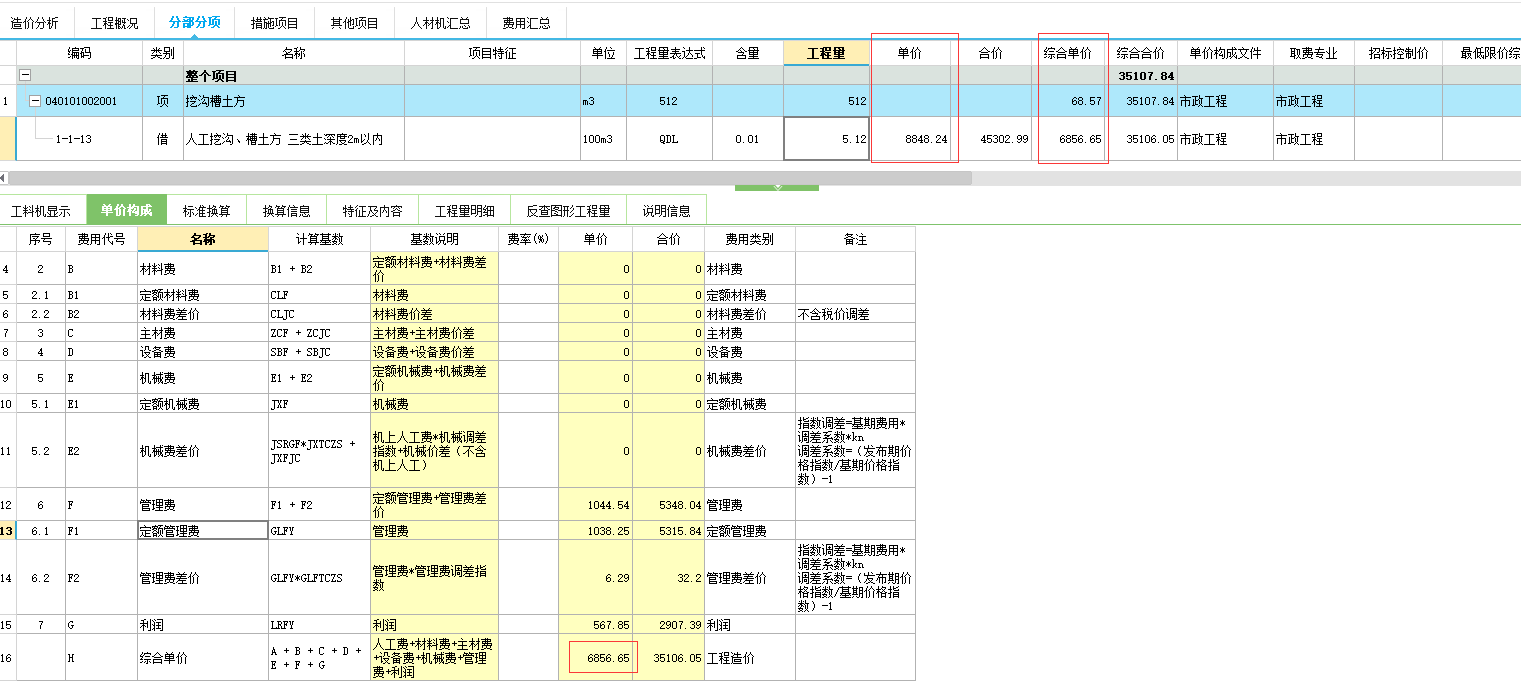This screenshot has width=1521, height=686.
Task: Go to the 费用汇总 tab
Action: pos(527,22)
